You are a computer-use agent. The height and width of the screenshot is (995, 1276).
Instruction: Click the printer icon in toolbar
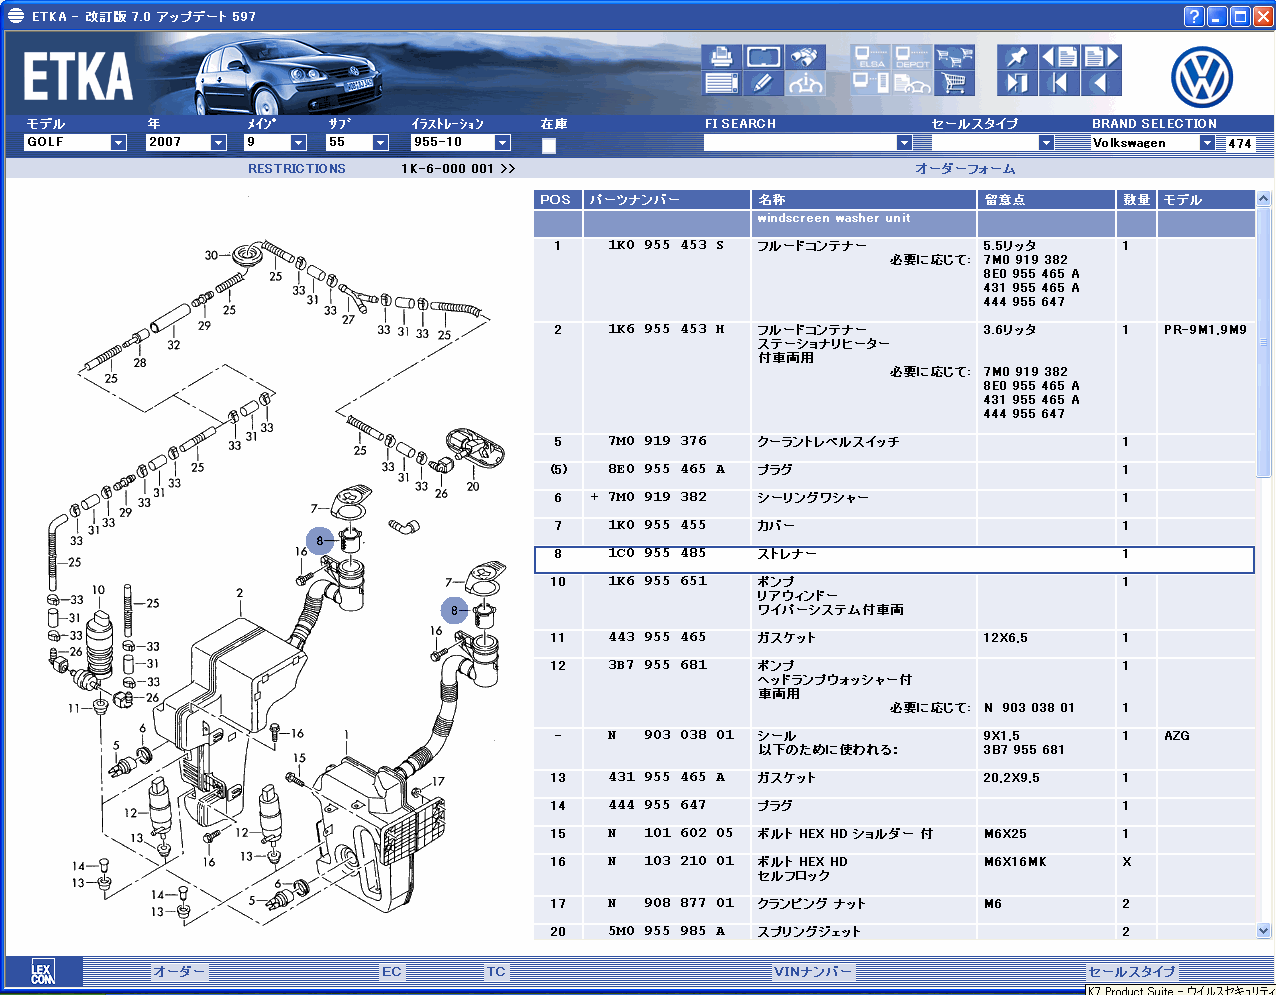coord(721,57)
